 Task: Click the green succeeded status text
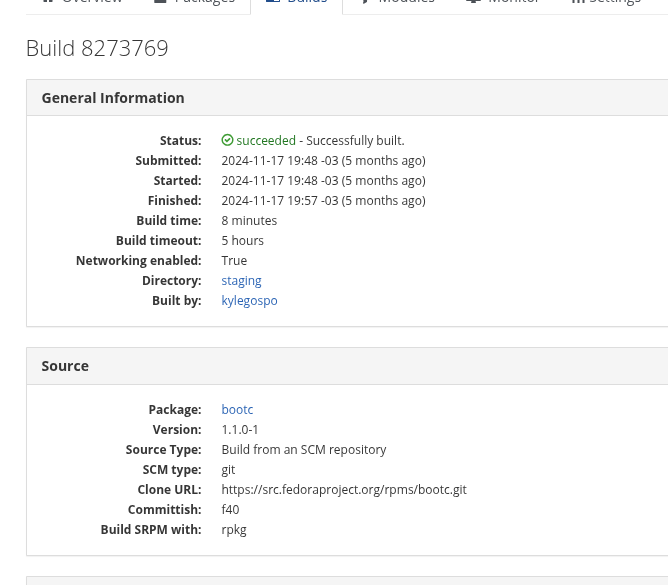pos(266,141)
